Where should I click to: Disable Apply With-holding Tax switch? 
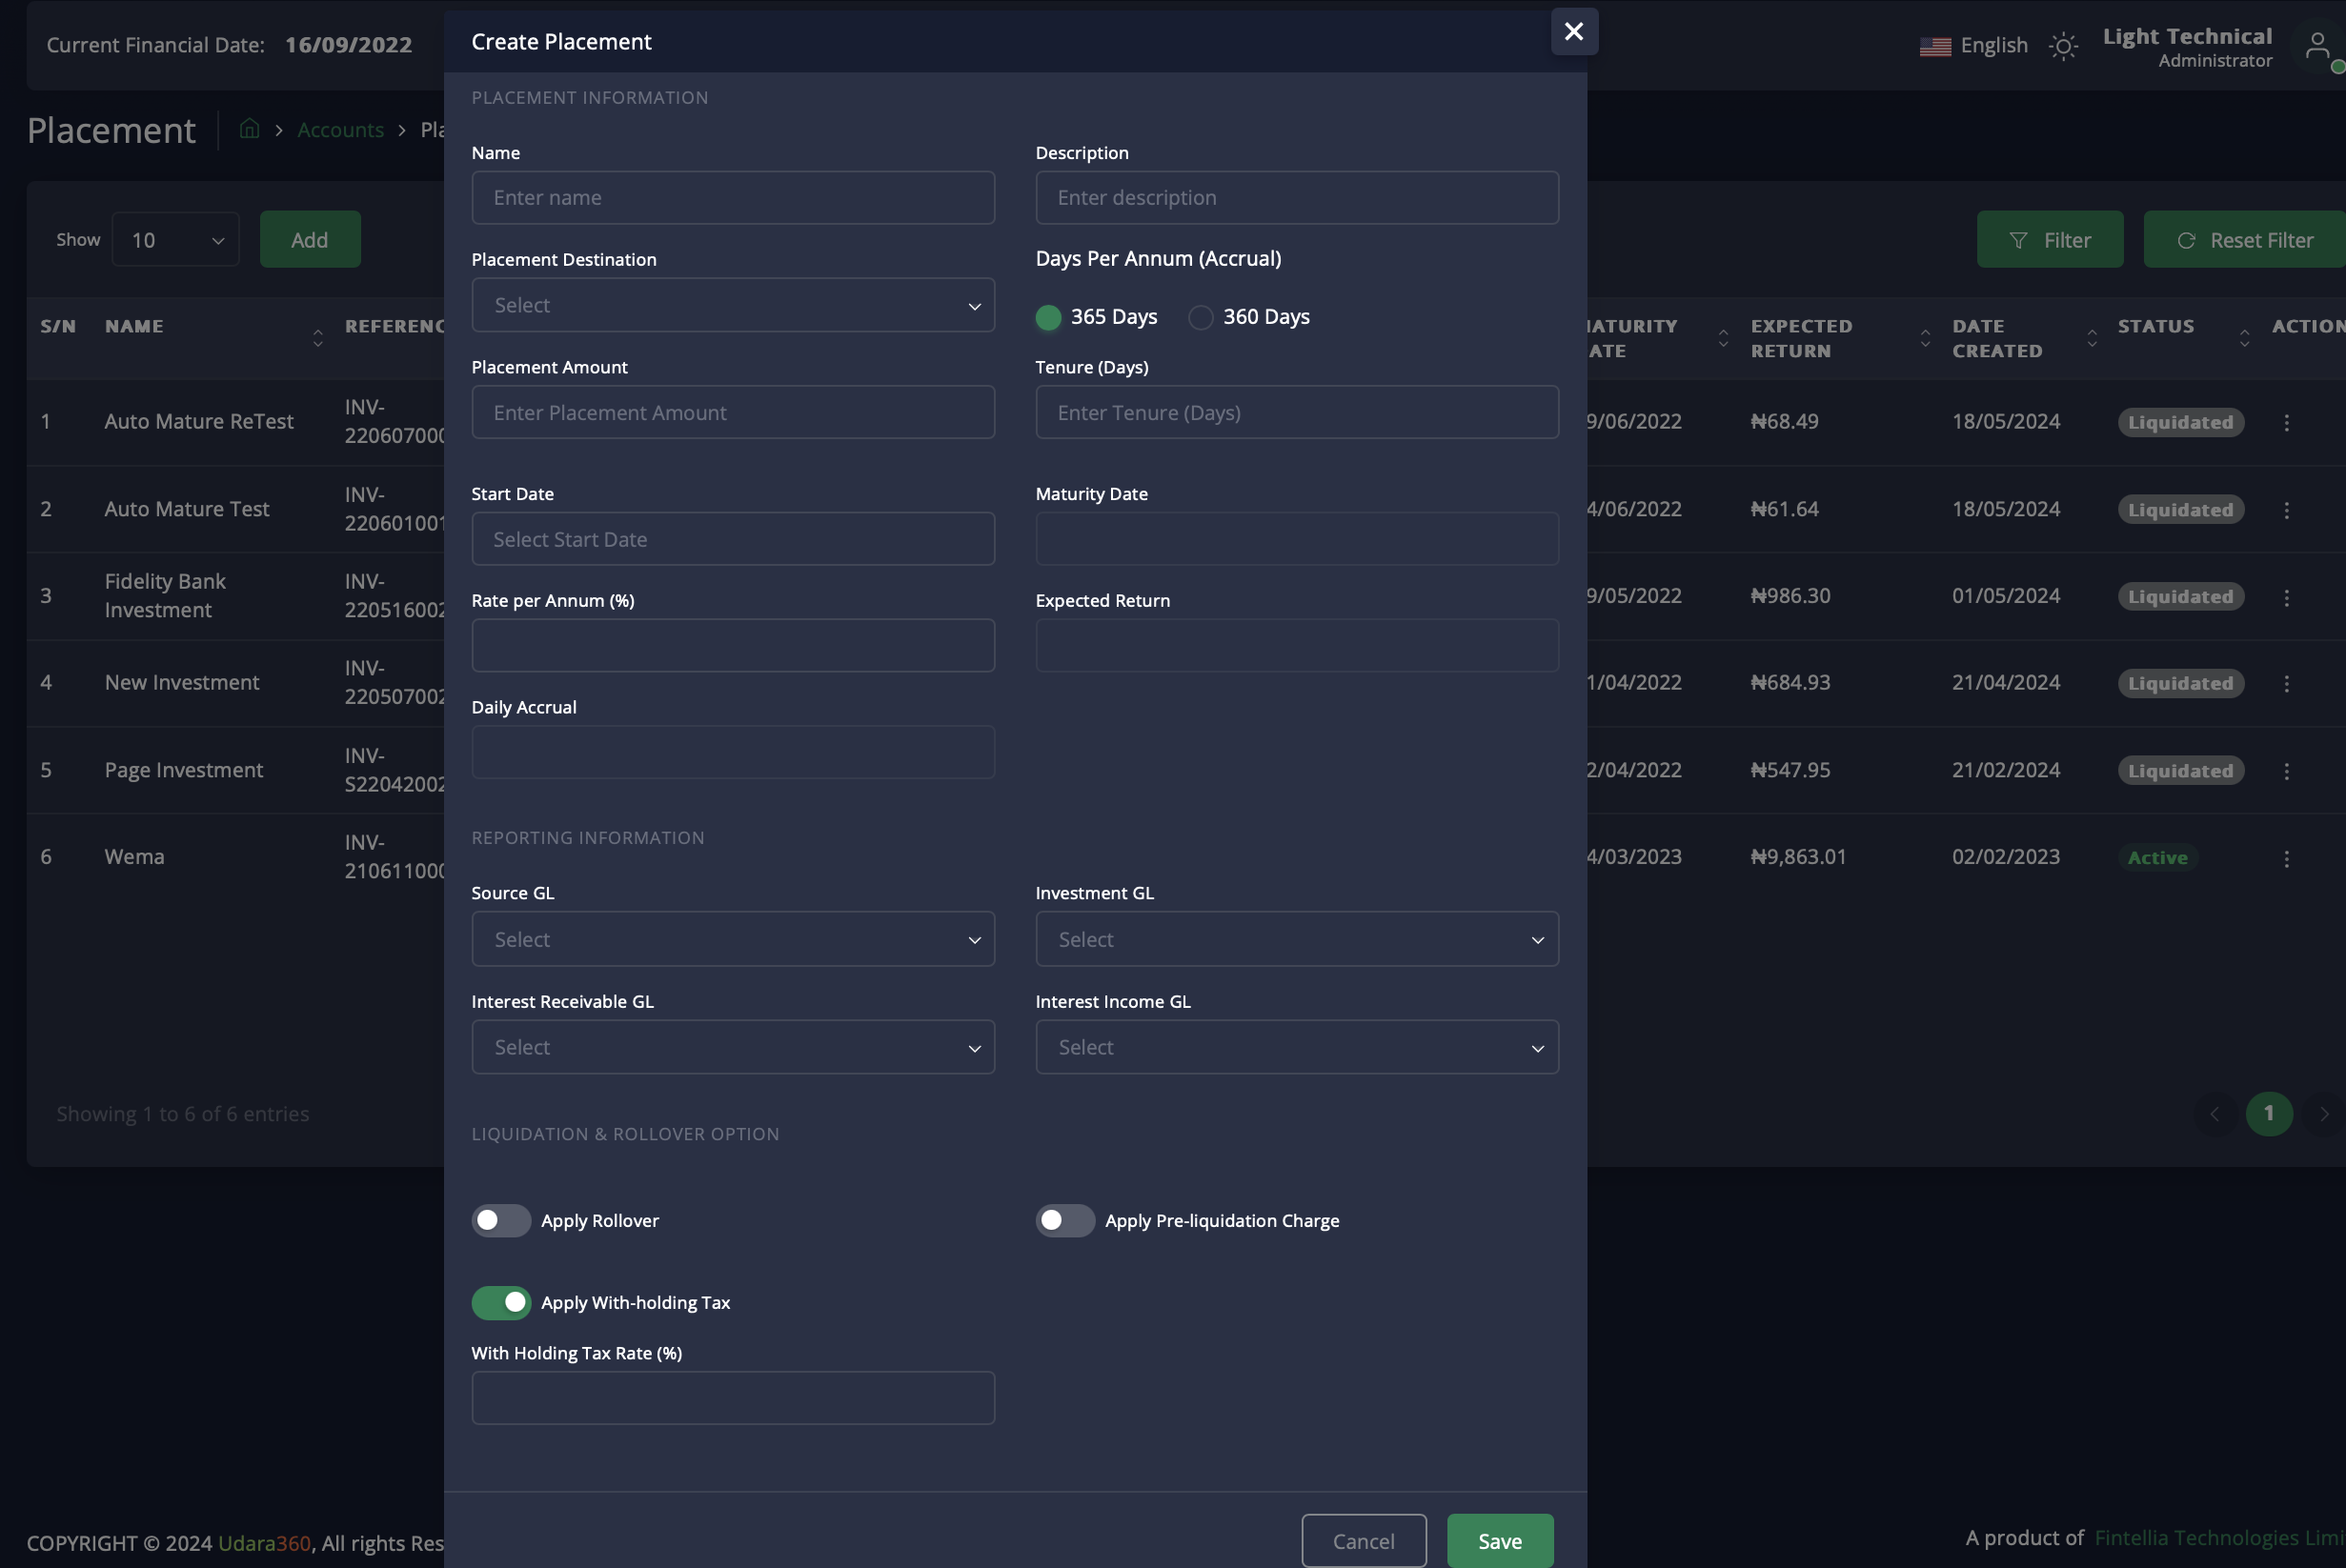click(501, 1302)
